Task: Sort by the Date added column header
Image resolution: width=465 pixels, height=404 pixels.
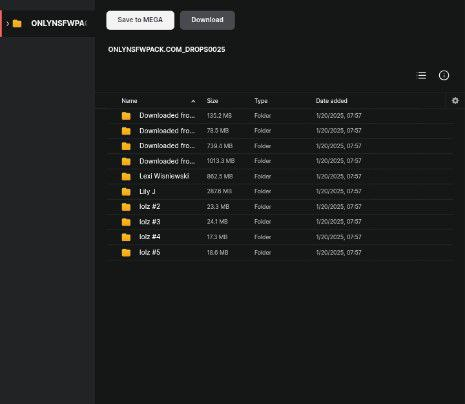Action: [x=331, y=101]
